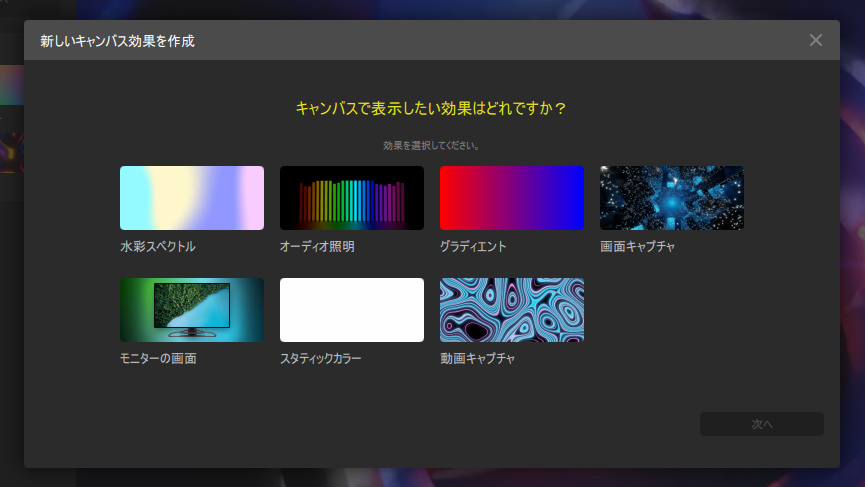Select the 画面キャプチャ effect thumbnail
Image resolution: width=865 pixels, height=487 pixels.
point(672,198)
